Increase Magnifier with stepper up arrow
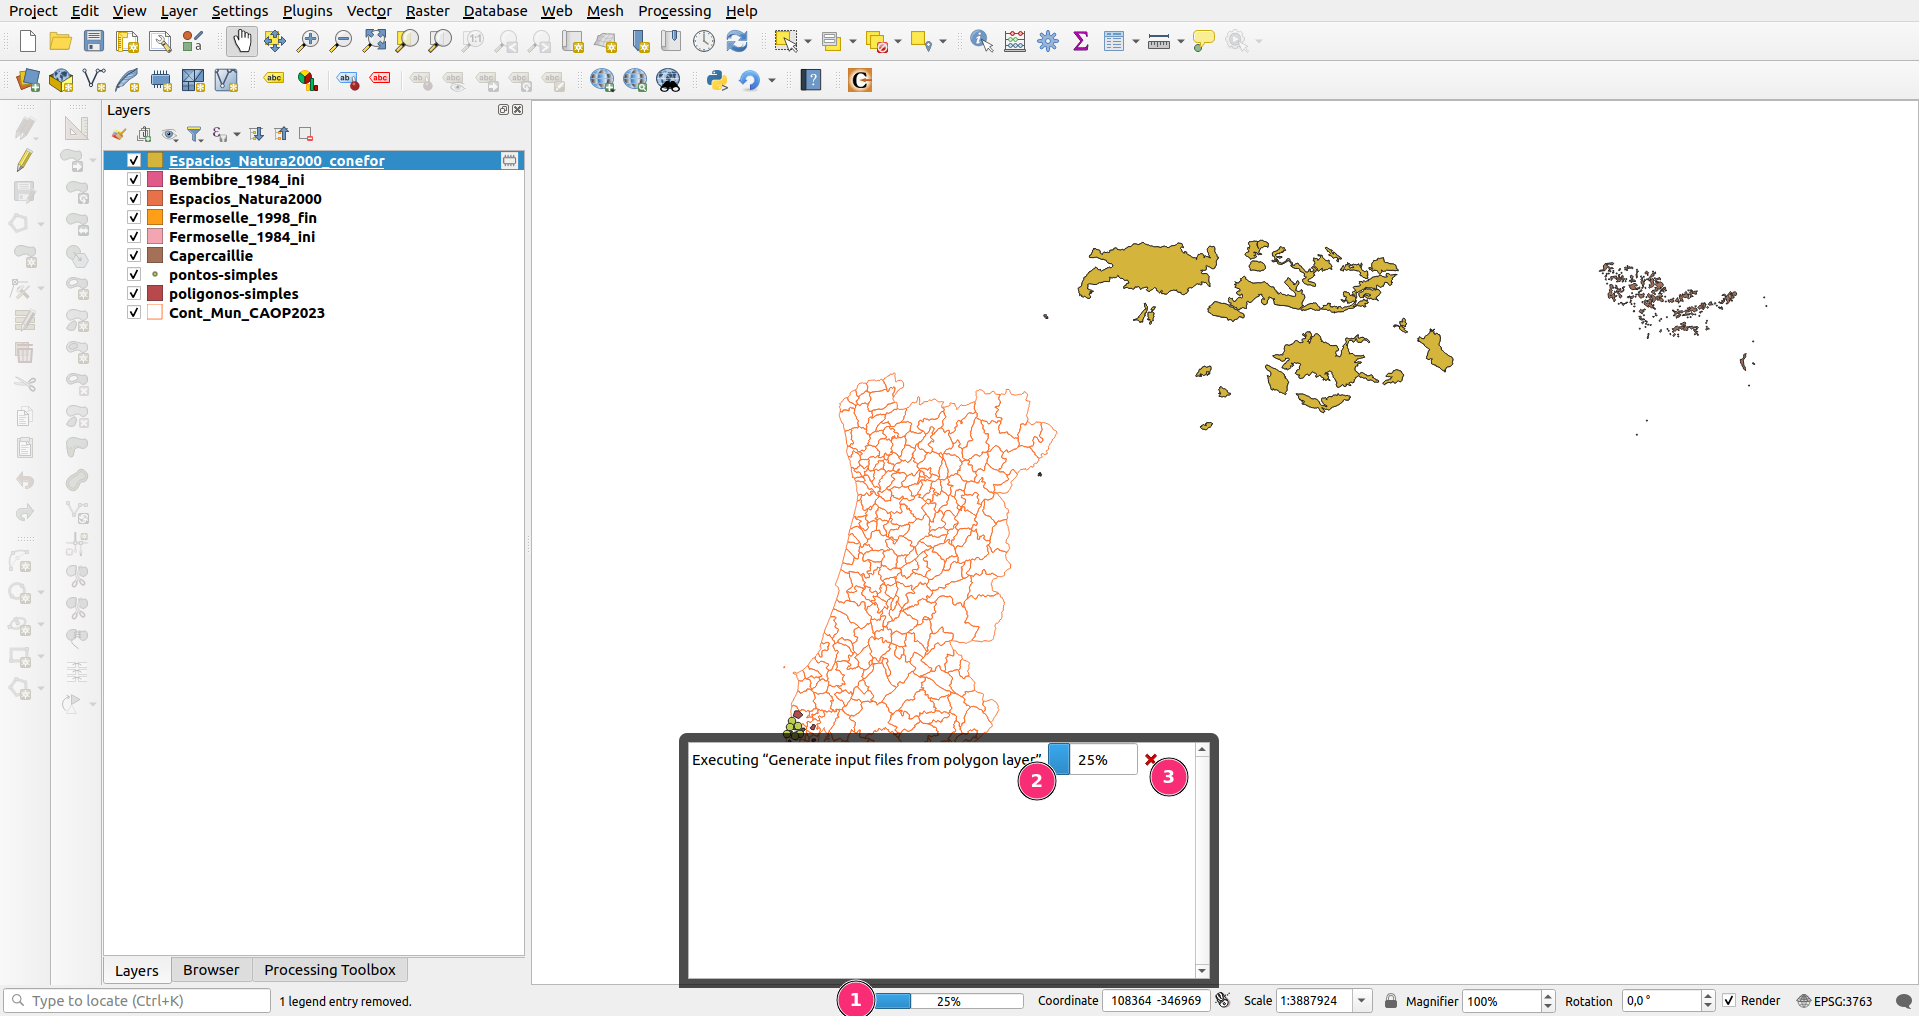This screenshot has width=1919, height=1016. [x=1548, y=996]
